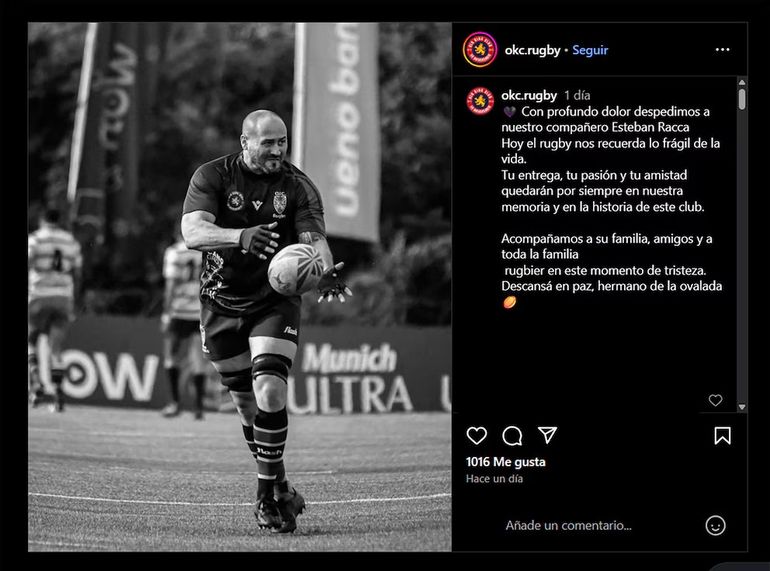Click the scrollbar down arrow in comments
This screenshot has width=770, height=571.
(742, 407)
